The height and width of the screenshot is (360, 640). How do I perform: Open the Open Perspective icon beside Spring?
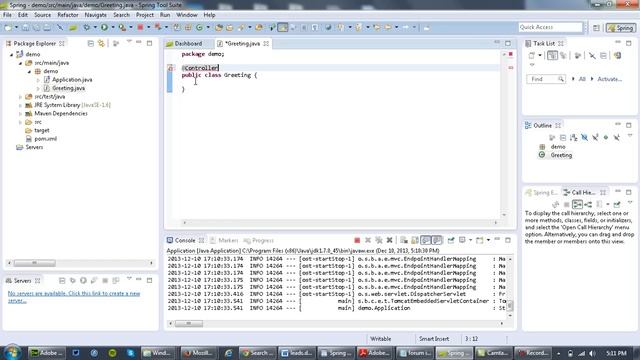pyautogui.click(x=596, y=28)
